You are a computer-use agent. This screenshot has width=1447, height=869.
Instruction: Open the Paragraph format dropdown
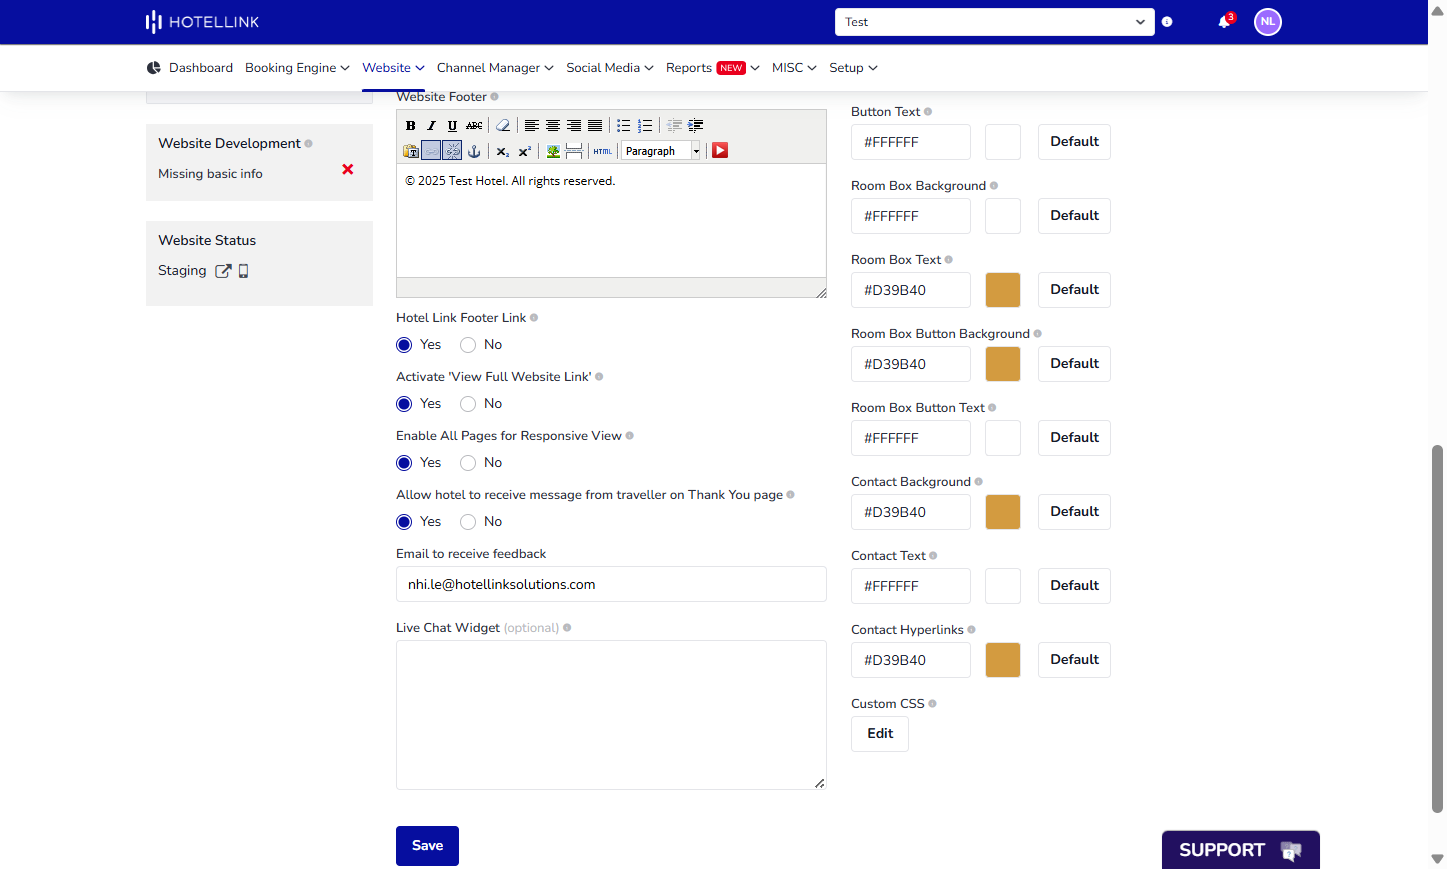(662, 151)
